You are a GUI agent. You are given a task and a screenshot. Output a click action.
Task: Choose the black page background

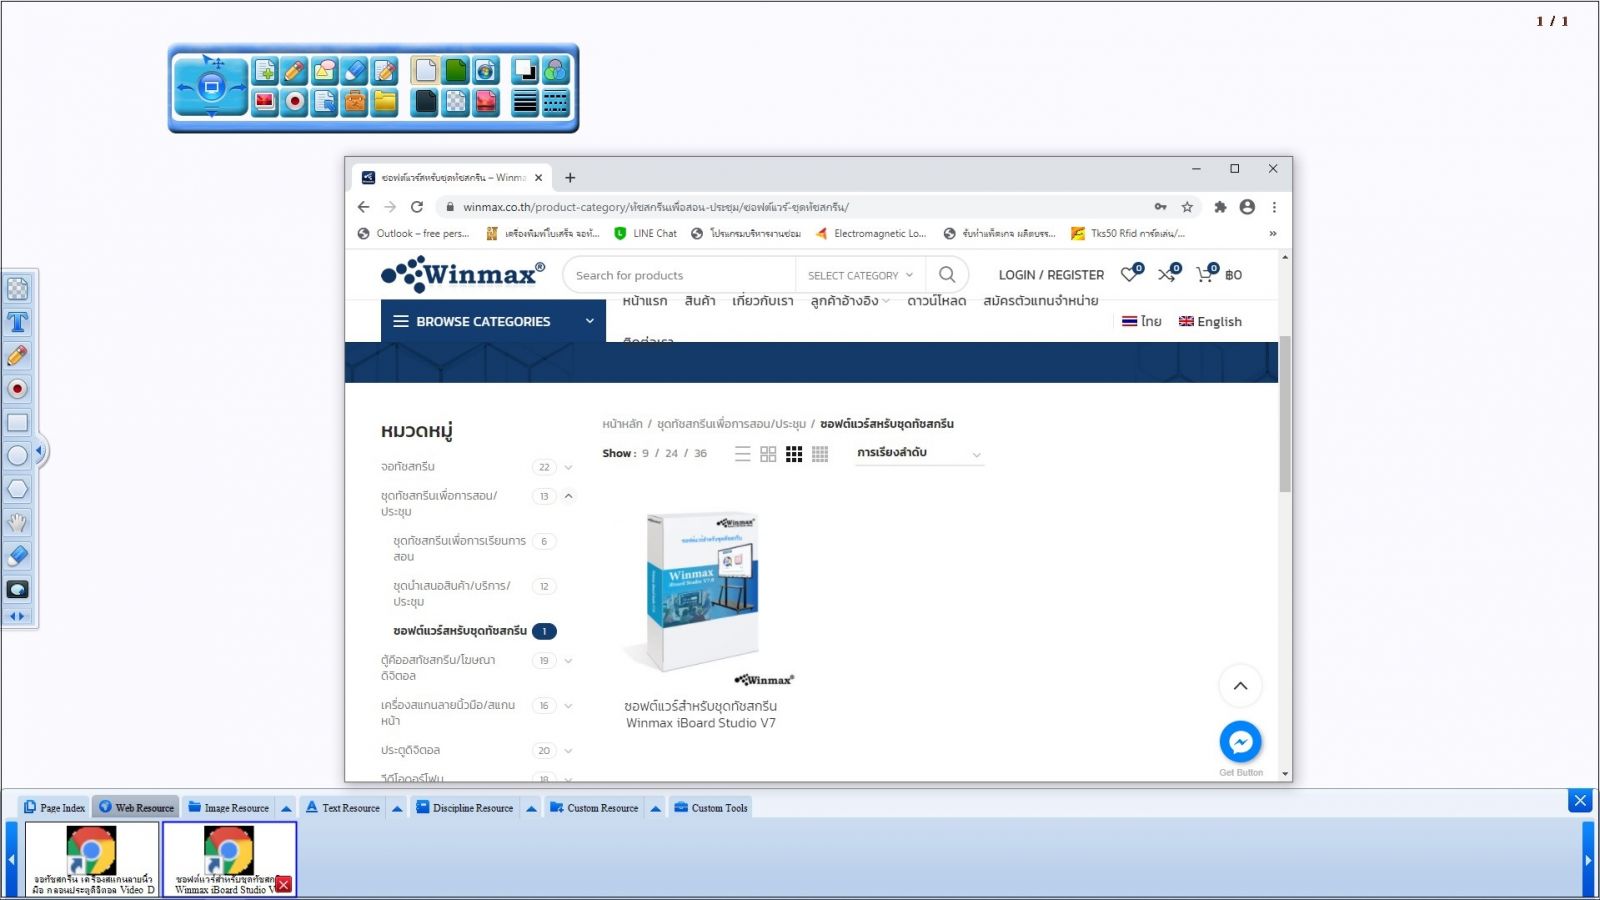(425, 101)
